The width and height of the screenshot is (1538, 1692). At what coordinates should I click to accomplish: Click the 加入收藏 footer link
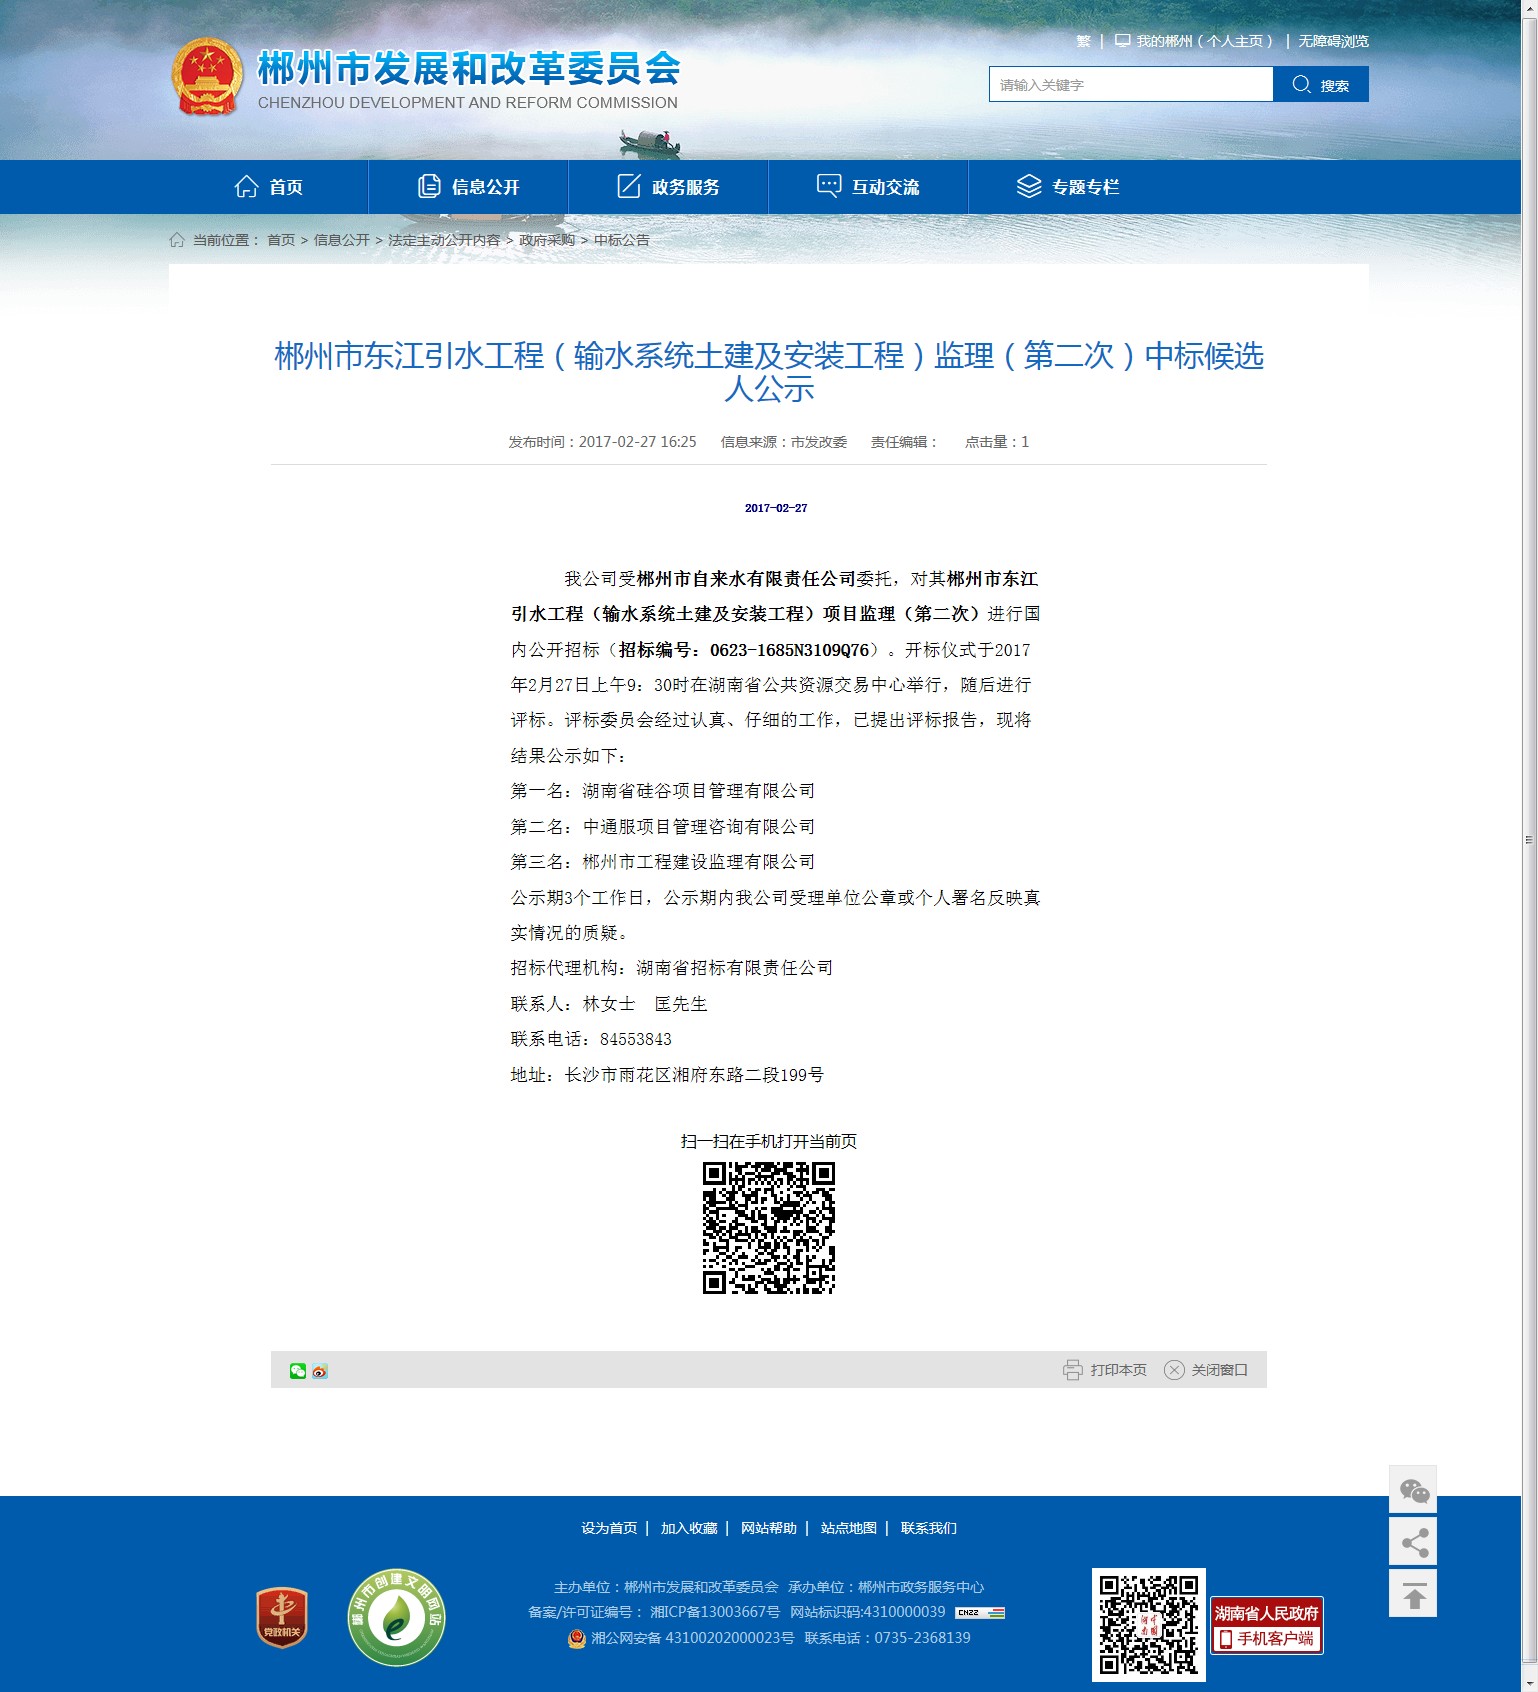689,1528
